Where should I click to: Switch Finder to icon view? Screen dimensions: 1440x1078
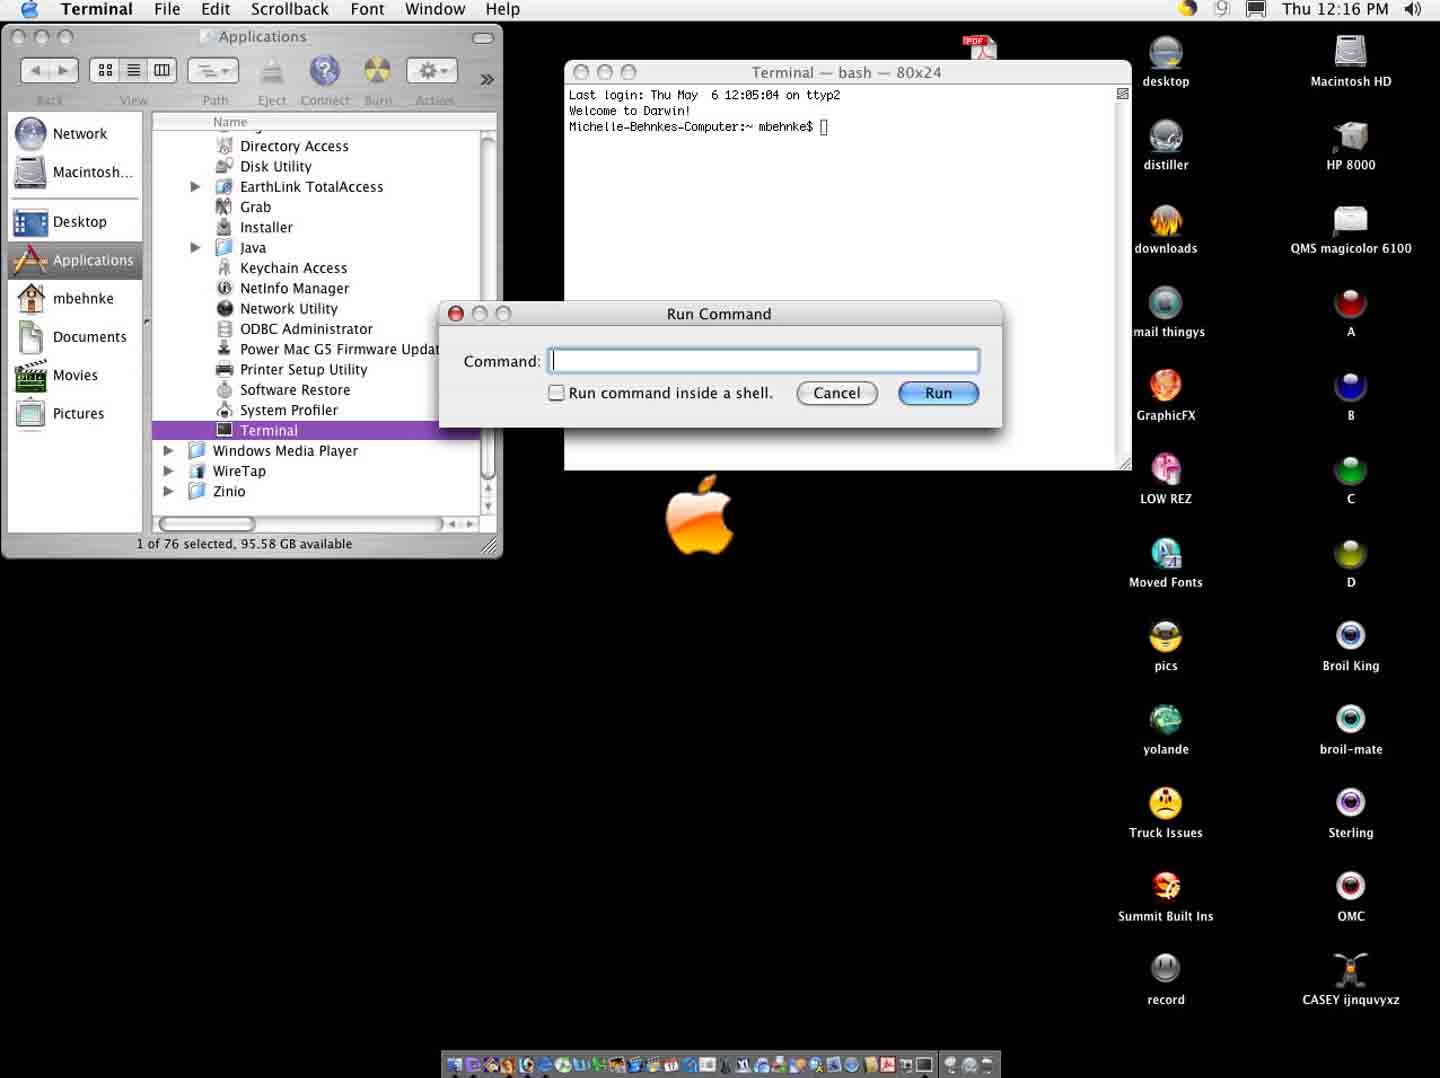point(105,70)
